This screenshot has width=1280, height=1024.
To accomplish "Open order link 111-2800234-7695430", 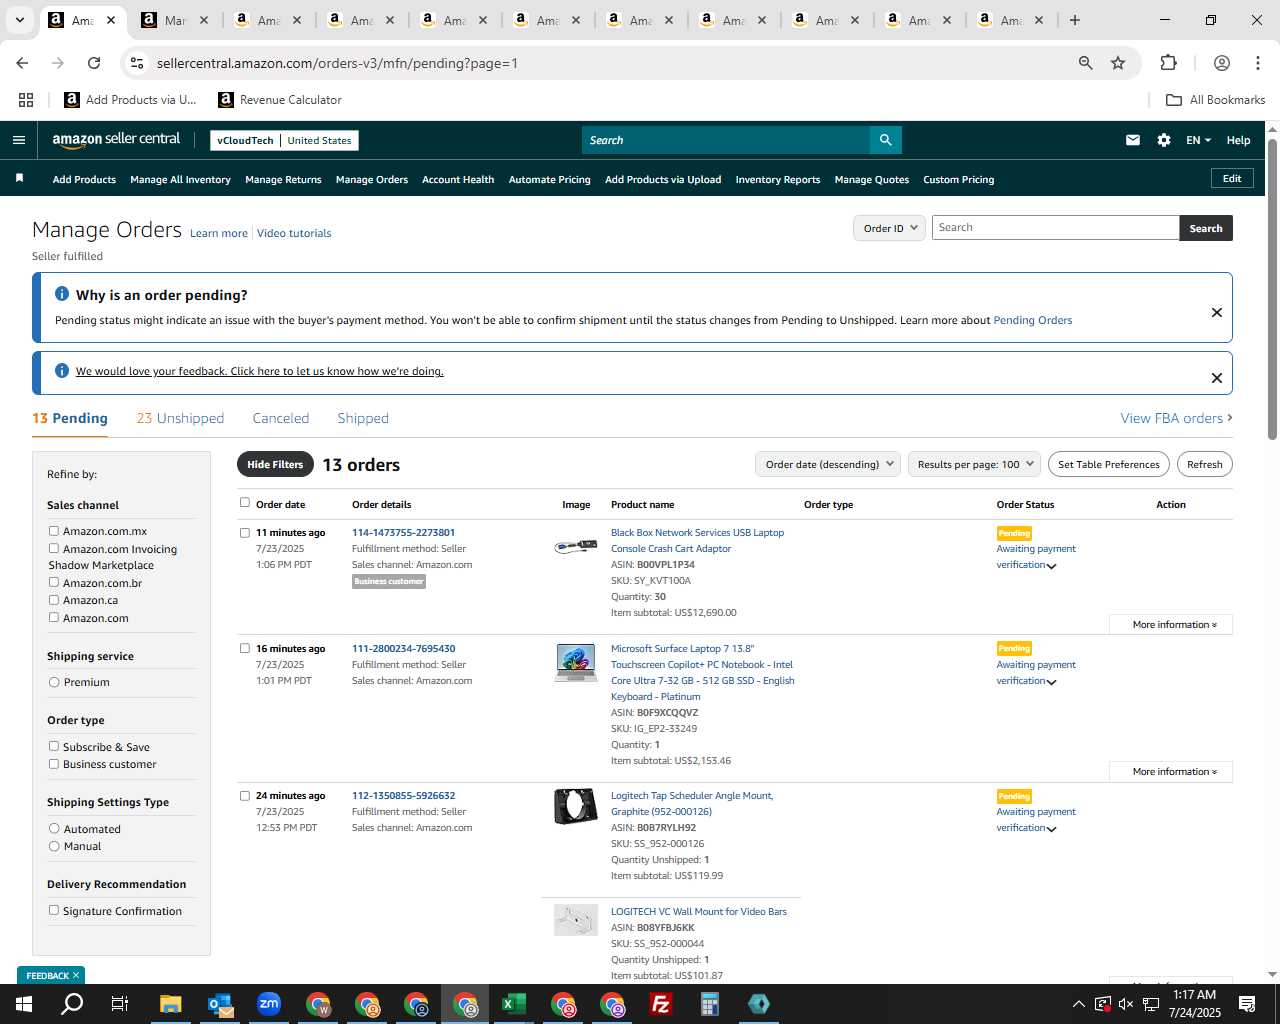I will pos(403,648).
